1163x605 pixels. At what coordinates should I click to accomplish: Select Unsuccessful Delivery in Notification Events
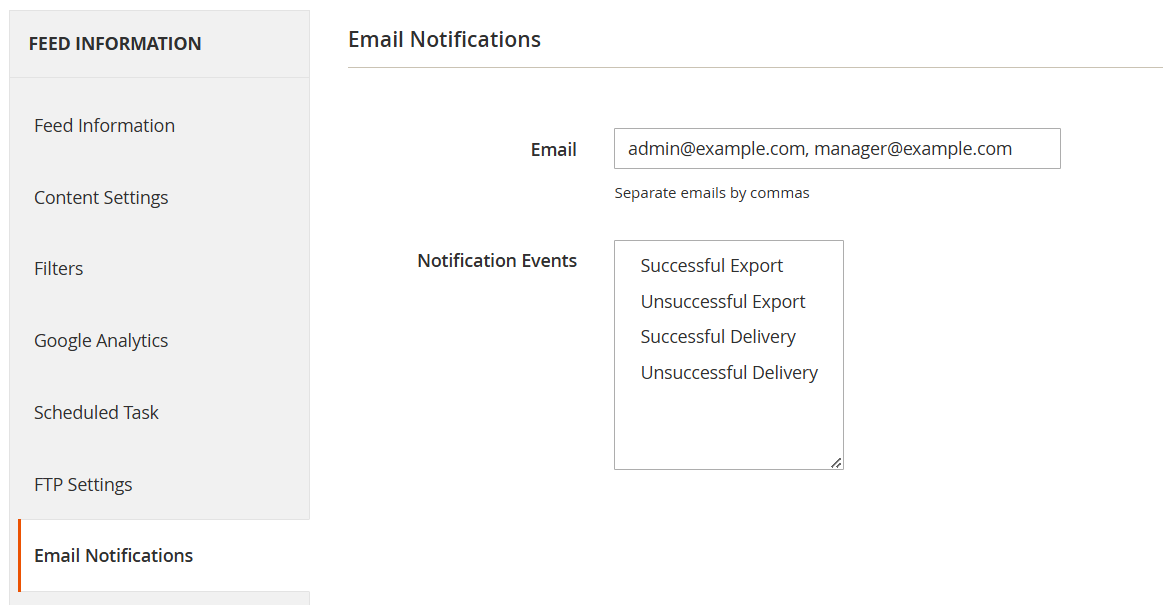tap(729, 373)
